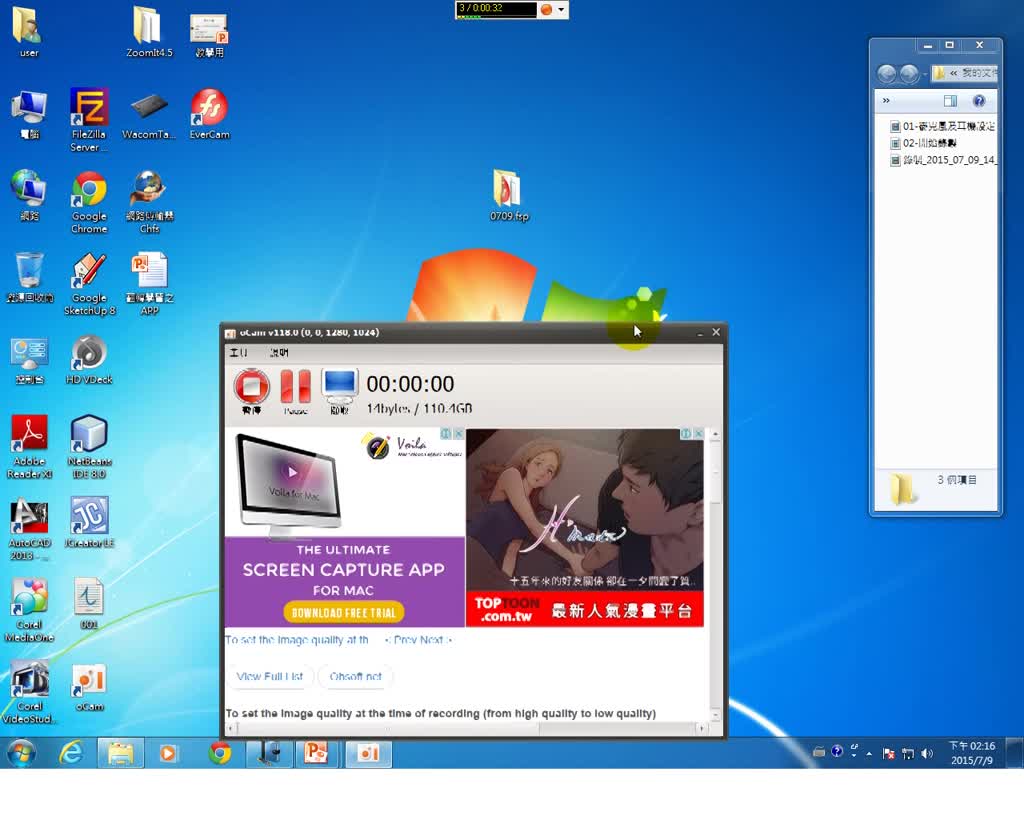1024x820 pixels.
Task: Expand the Explorer address bar path chevron
Action: (x=954, y=73)
